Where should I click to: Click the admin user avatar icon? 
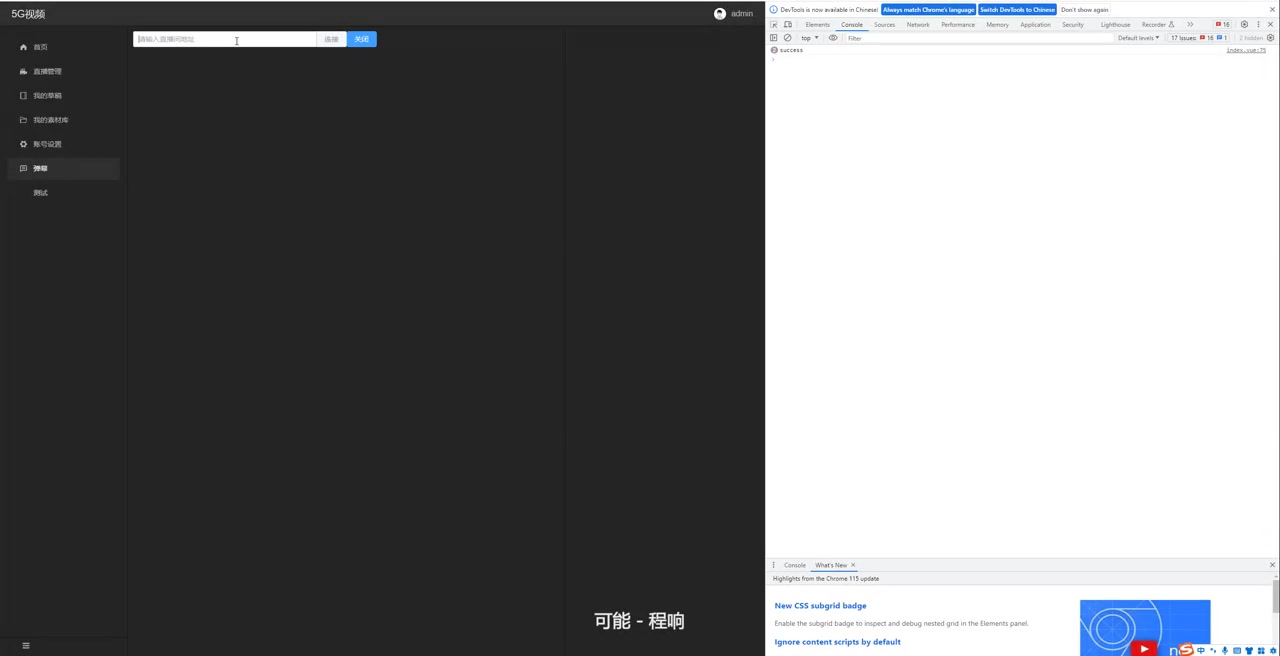pos(719,14)
